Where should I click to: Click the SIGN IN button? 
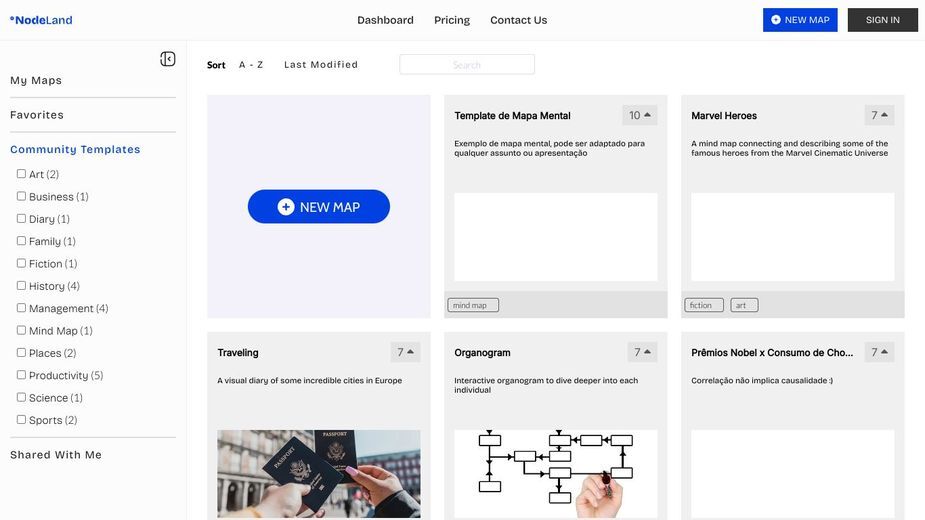click(x=883, y=20)
